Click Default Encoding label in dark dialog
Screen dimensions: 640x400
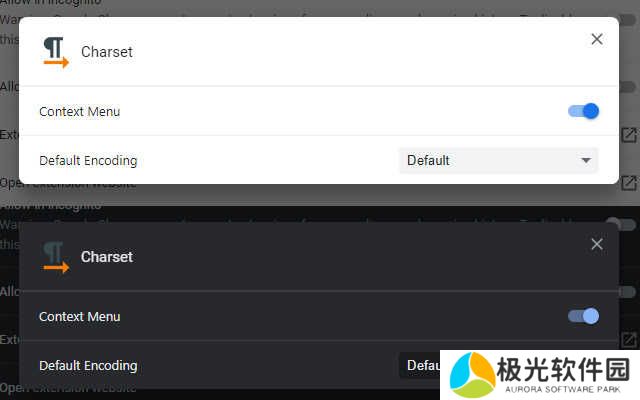pos(88,365)
